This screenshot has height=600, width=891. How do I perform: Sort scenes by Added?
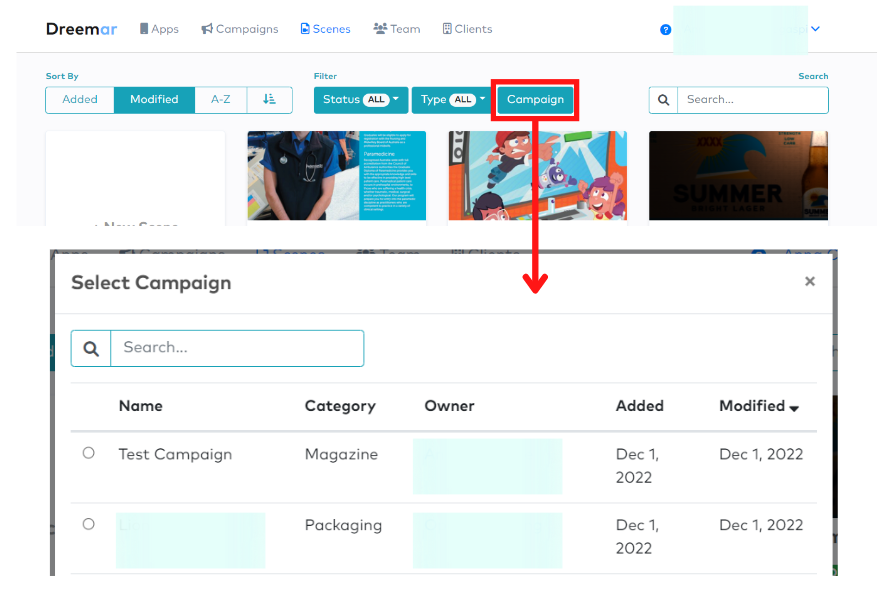[80, 99]
